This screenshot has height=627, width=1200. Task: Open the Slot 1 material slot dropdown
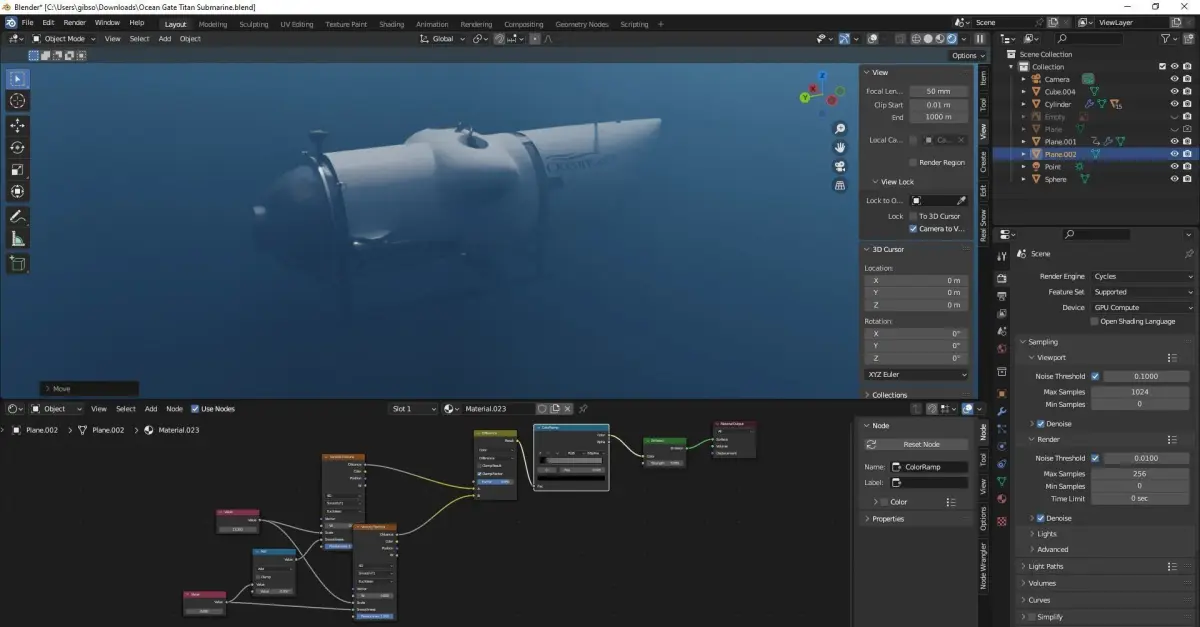tap(413, 409)
